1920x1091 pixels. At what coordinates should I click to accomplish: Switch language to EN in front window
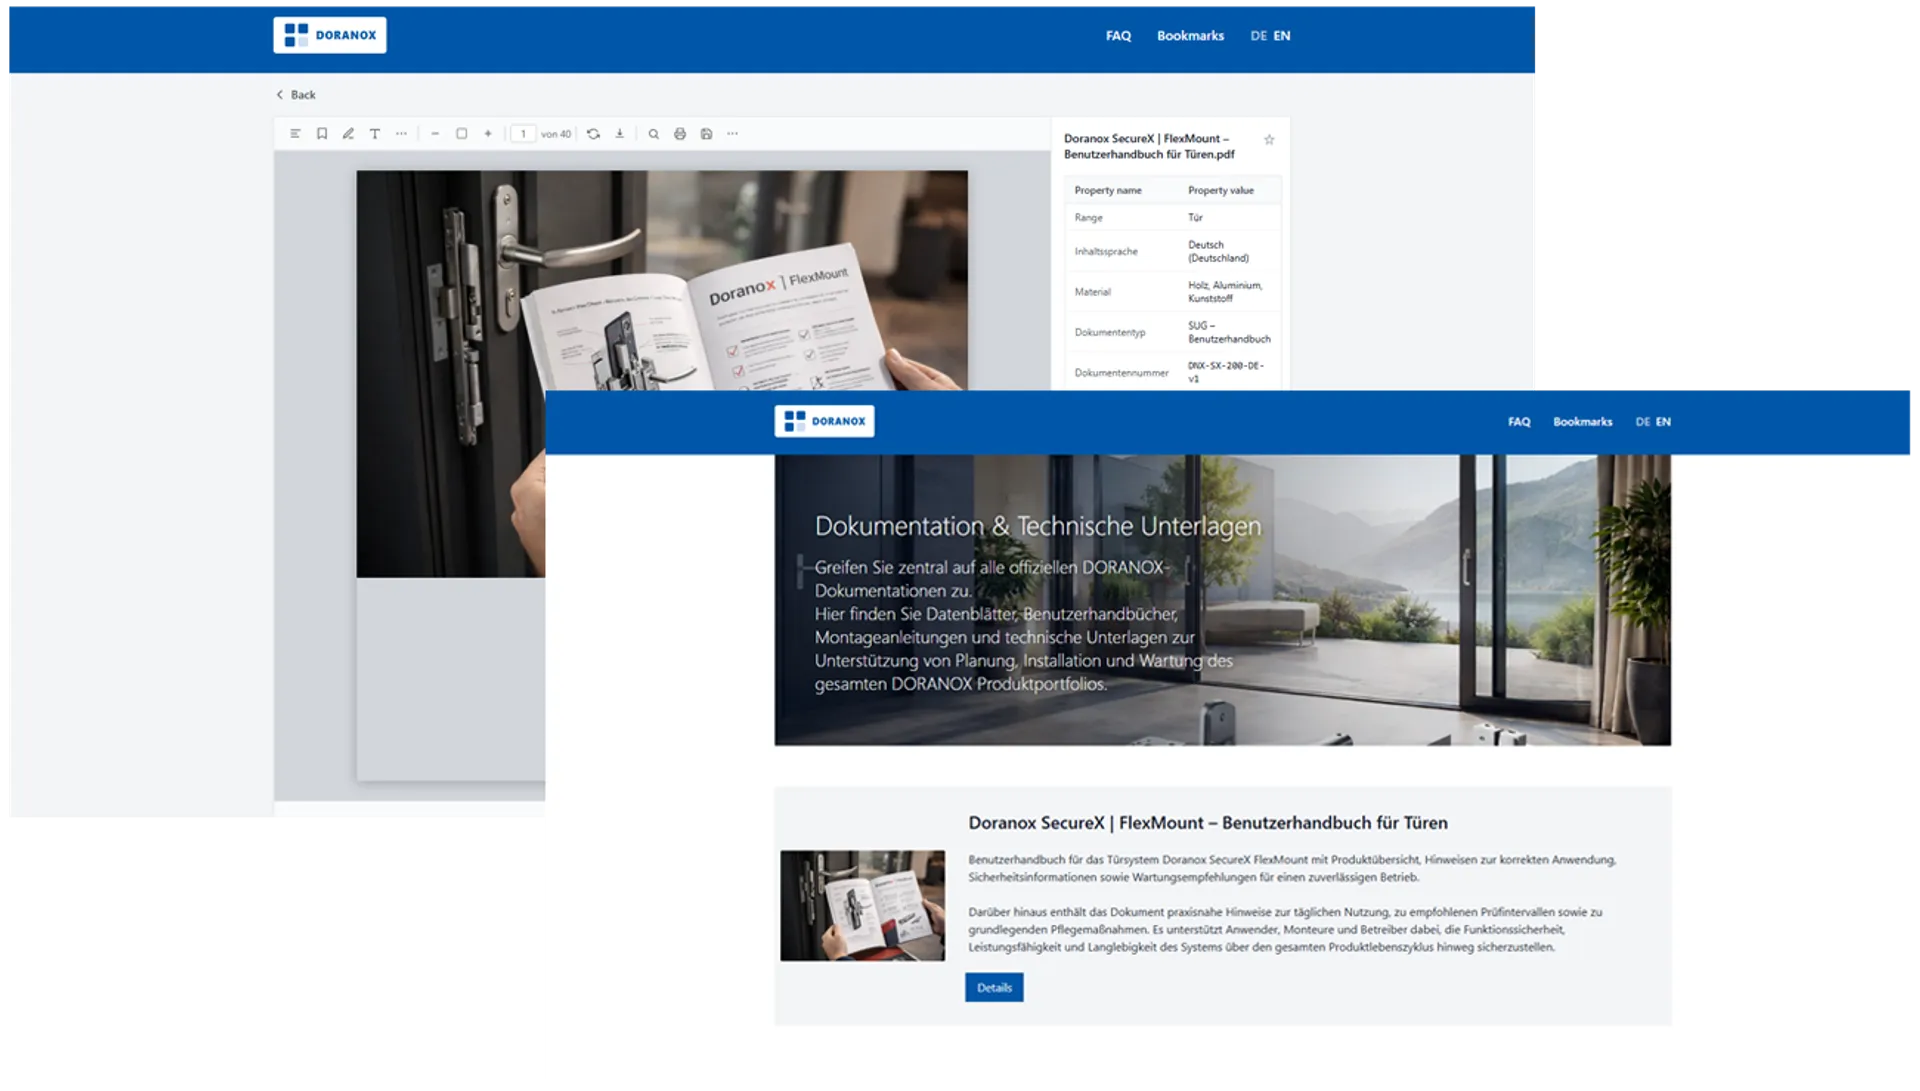pos(1663,422)
